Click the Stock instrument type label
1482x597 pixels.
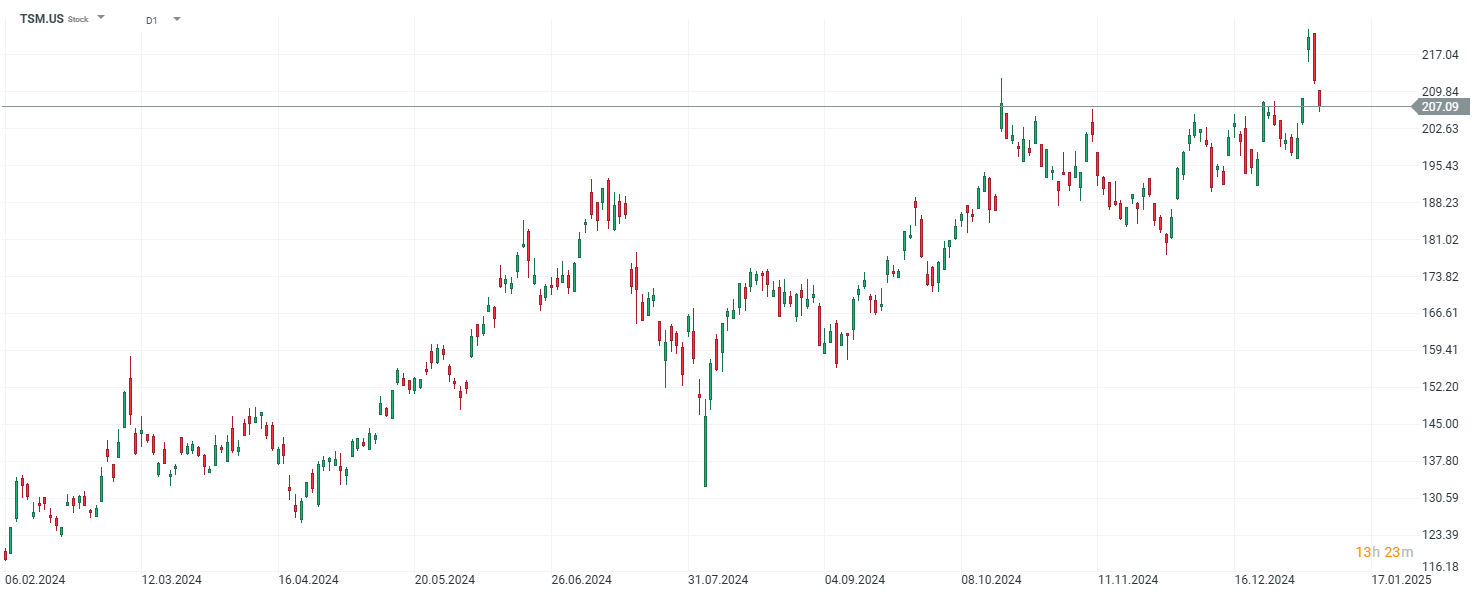click(x=78, y=20)
